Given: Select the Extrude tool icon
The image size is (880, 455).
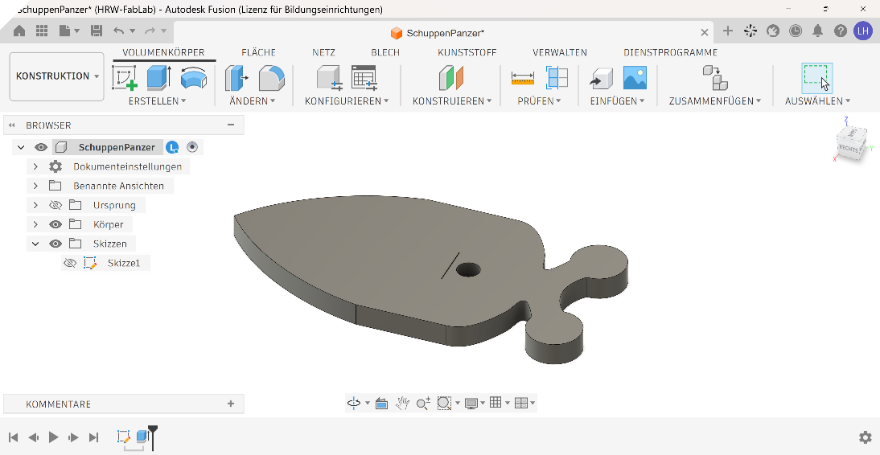Looking at the screenshot, I should [159, 77].
